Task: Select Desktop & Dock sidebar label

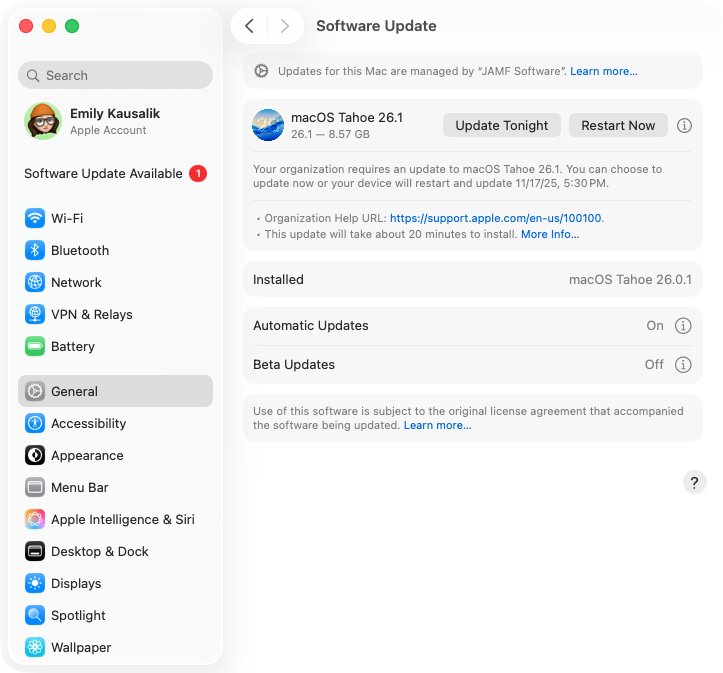Action: (100, 551)
